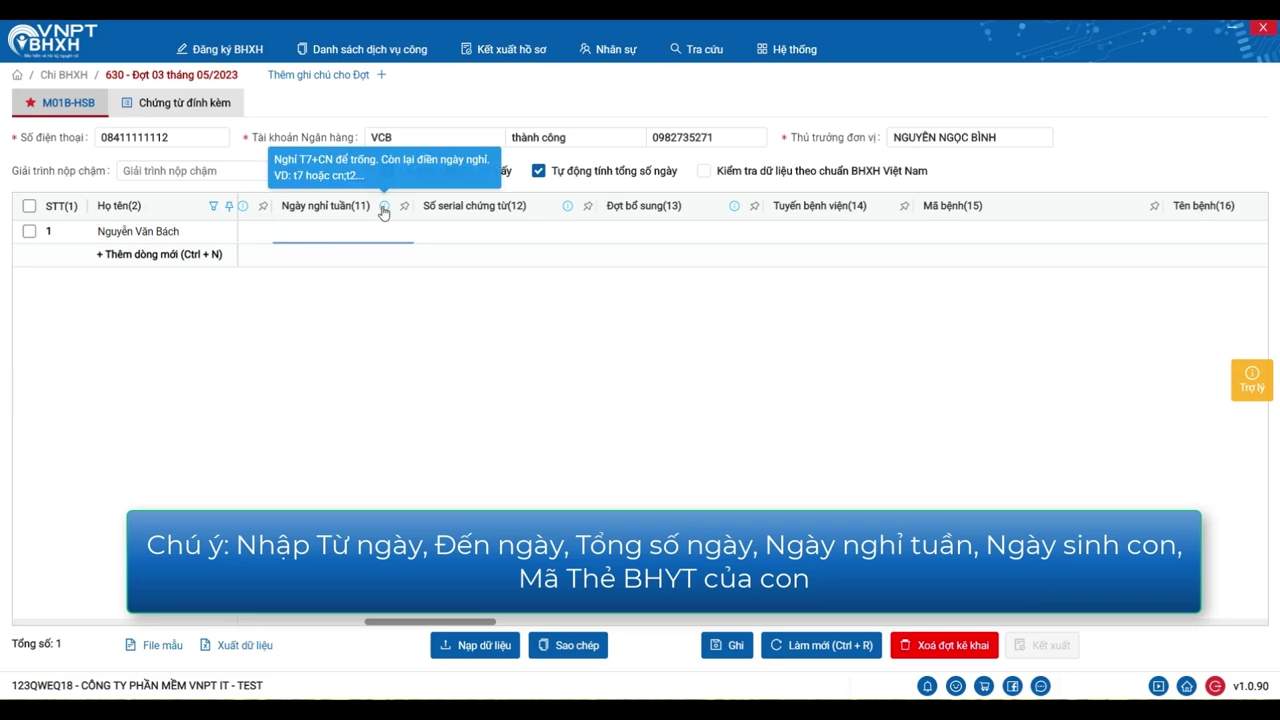Pin the Mã bệnh(15) column
1280x720 pixels.
[1154, 206]
